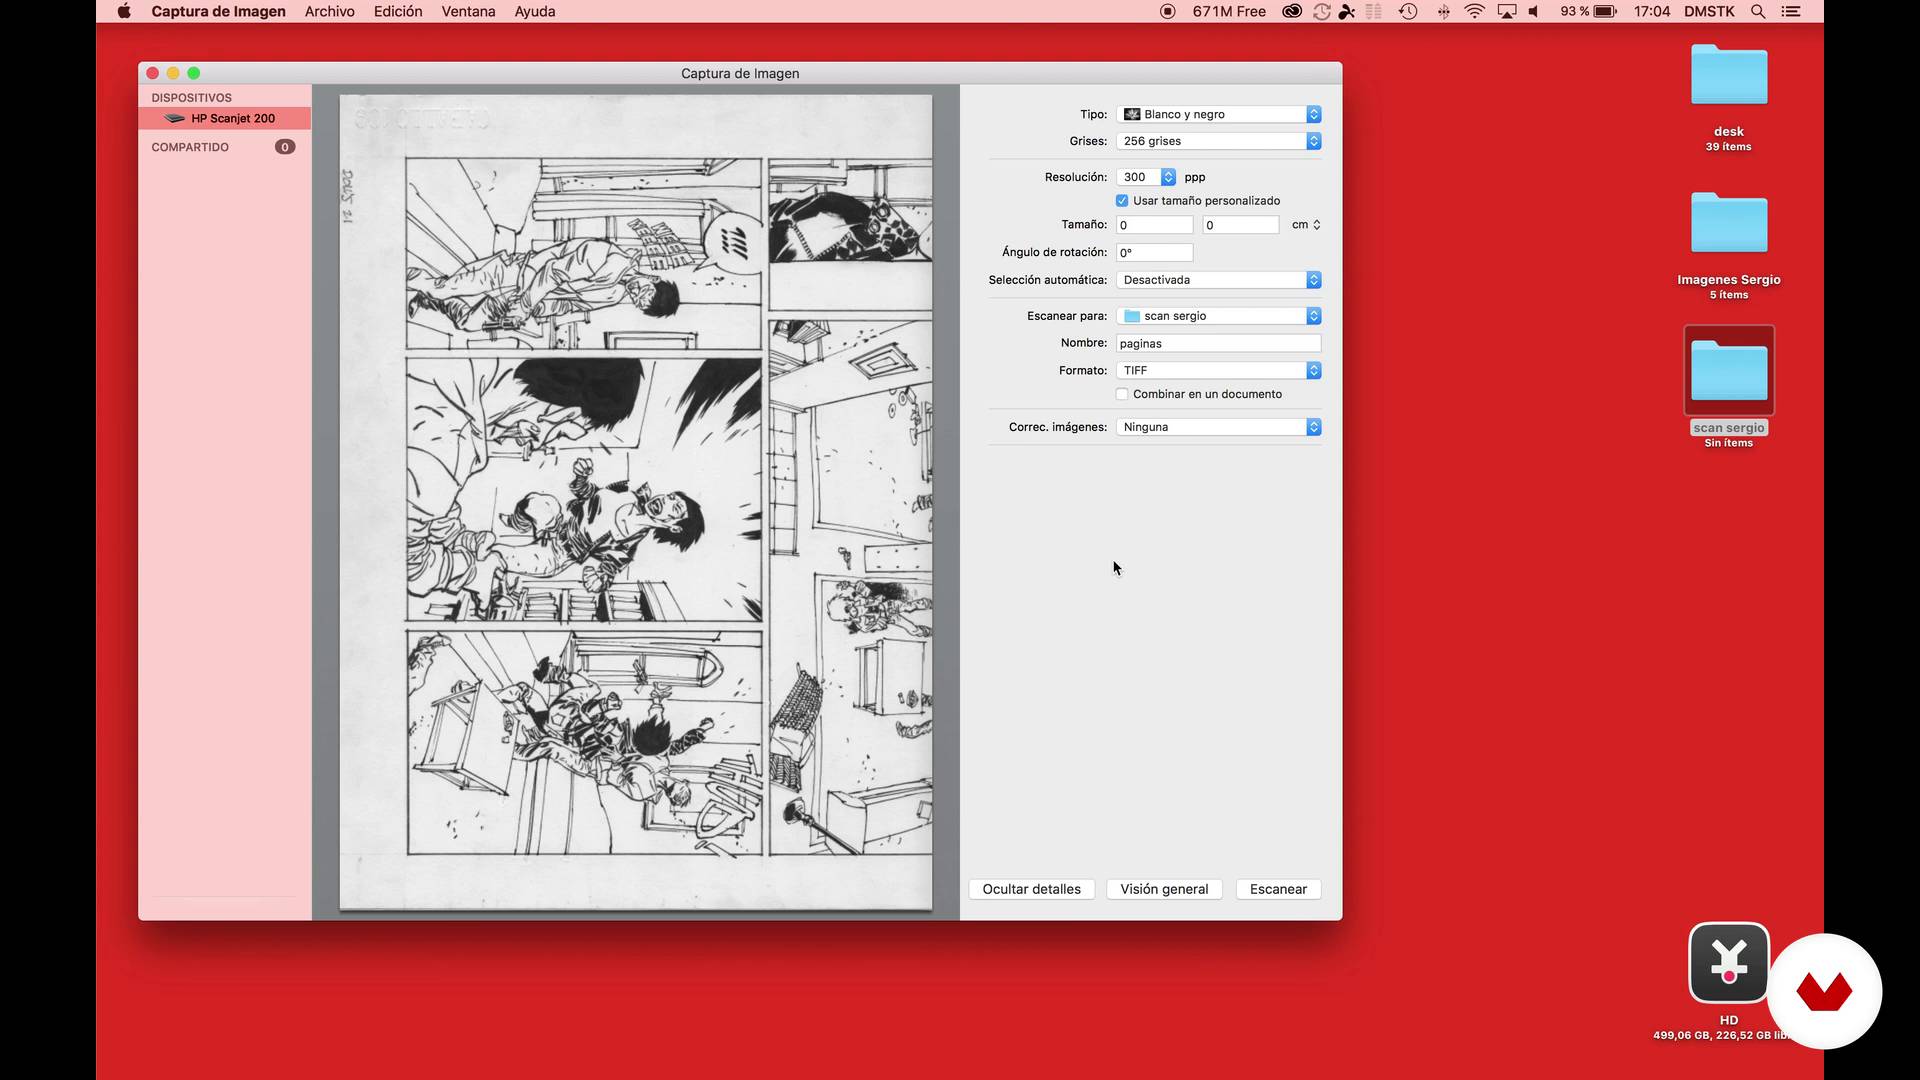
Task: Open the volume control in menu bar
Action: [1533, 11]
